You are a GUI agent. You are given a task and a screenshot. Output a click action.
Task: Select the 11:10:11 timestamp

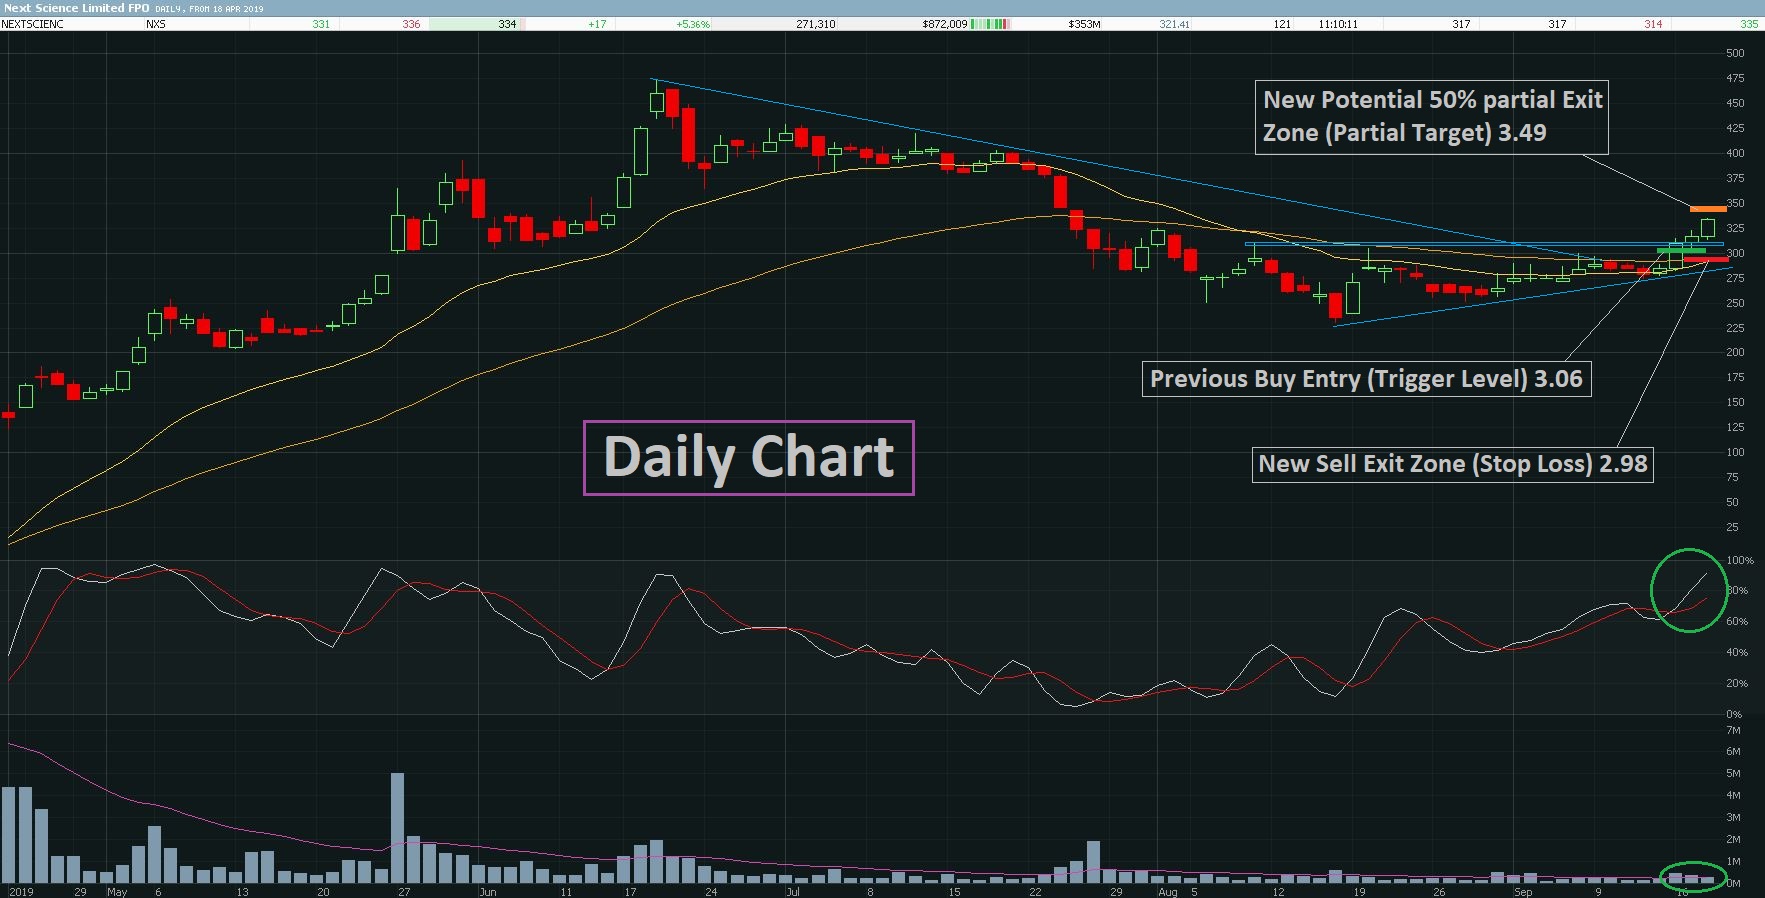(1338, 24)
